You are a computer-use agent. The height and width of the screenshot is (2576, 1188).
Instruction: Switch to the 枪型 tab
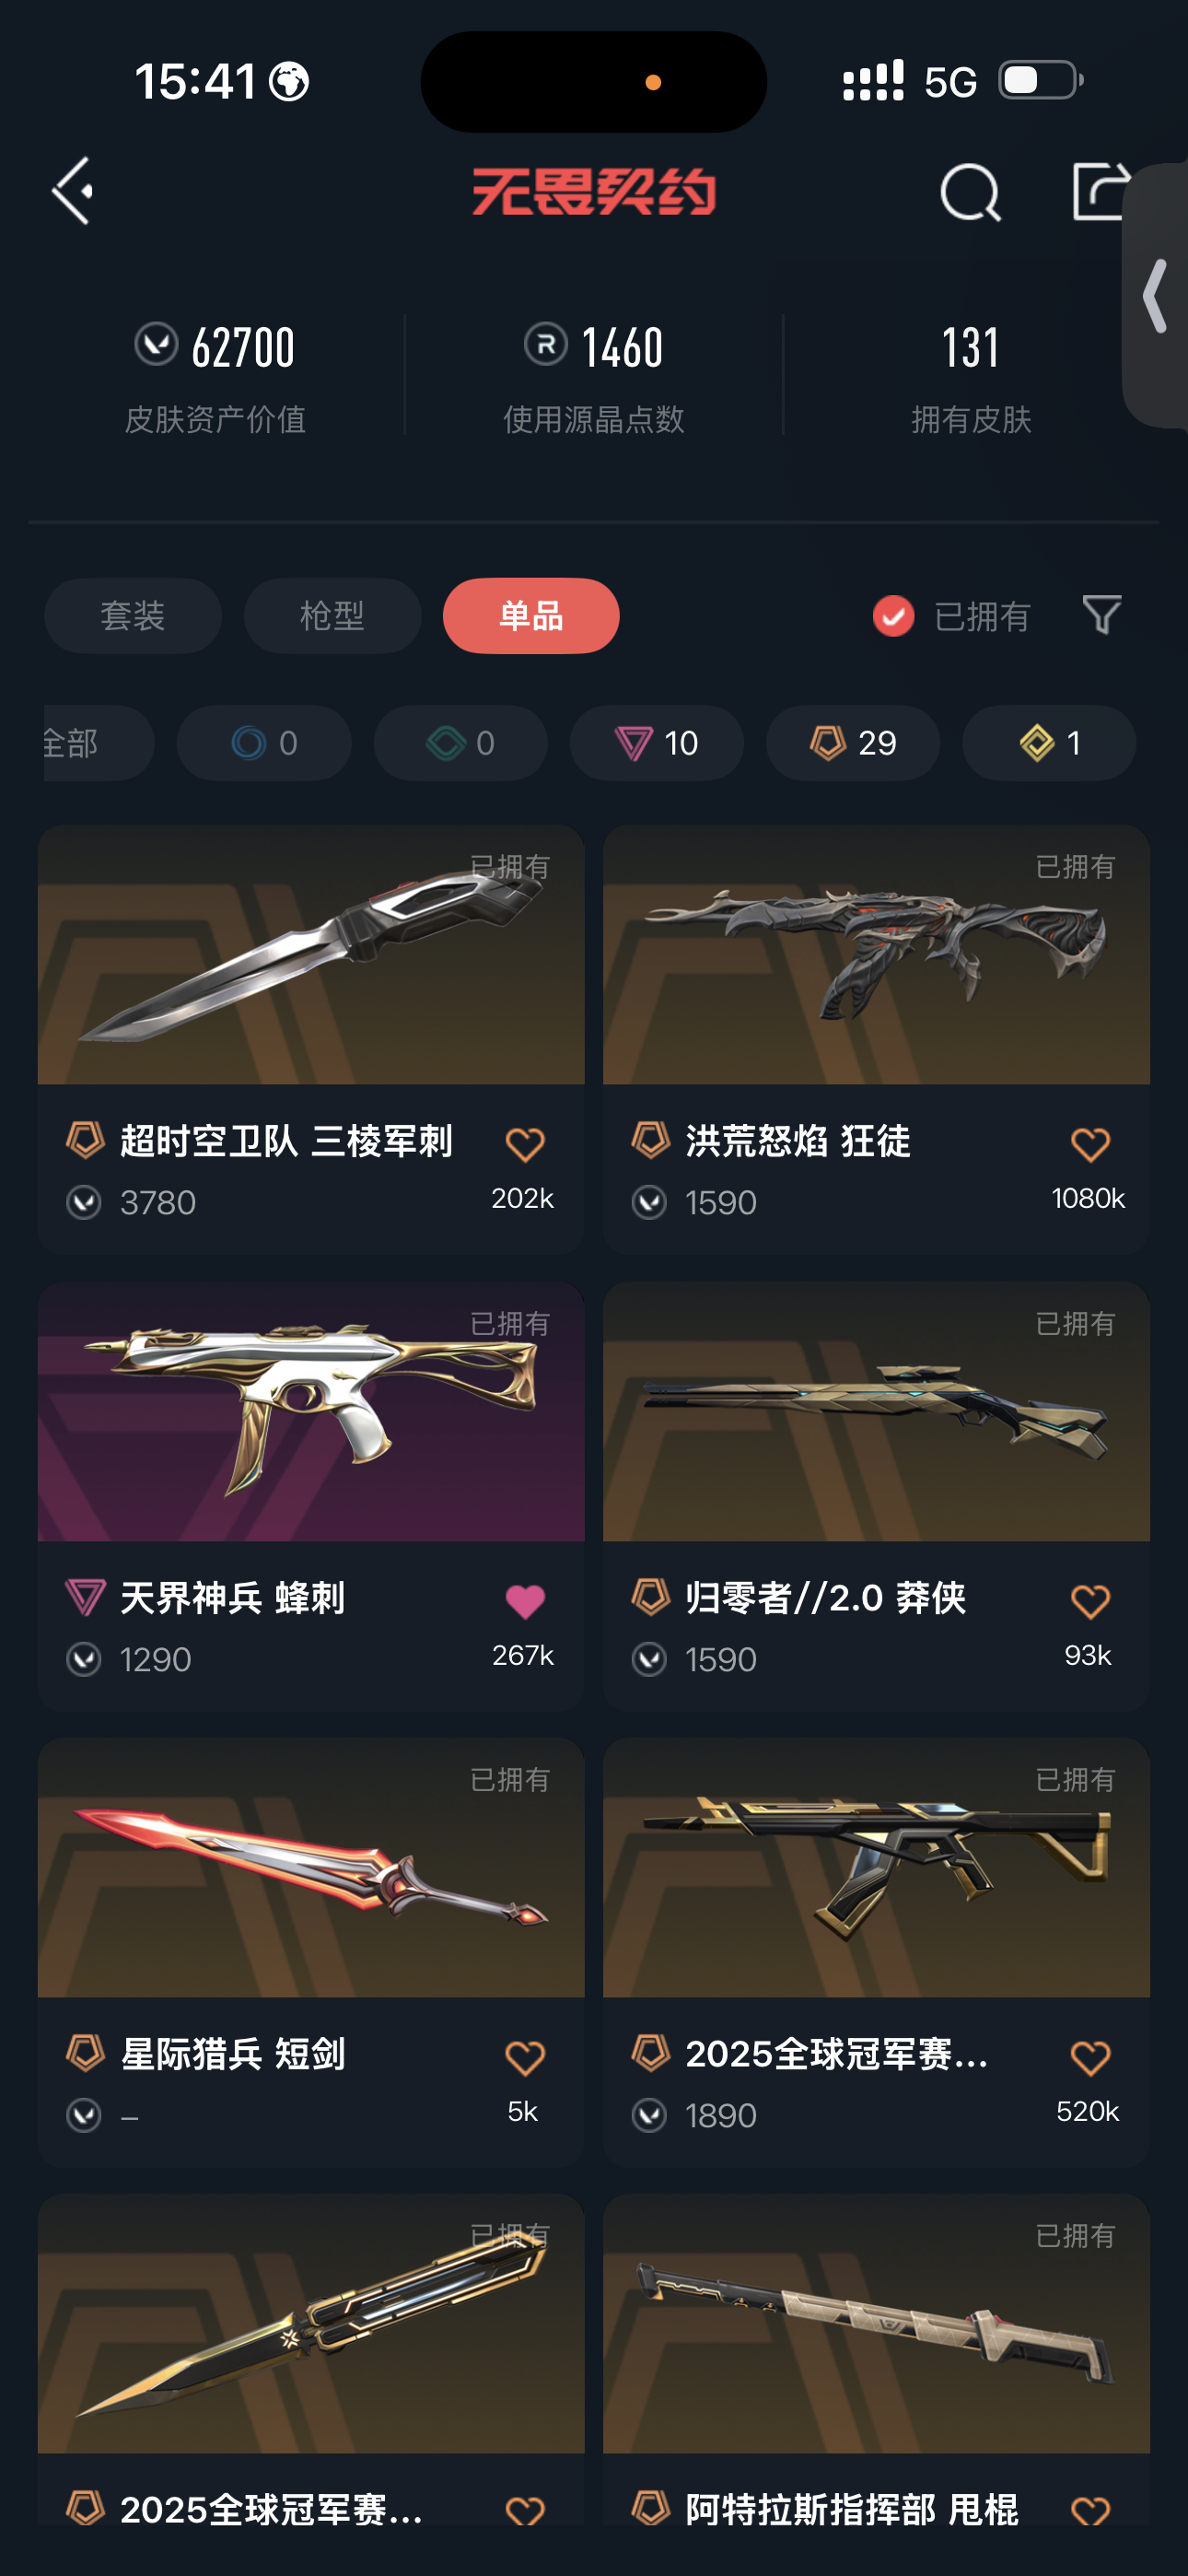coord(332,616)
